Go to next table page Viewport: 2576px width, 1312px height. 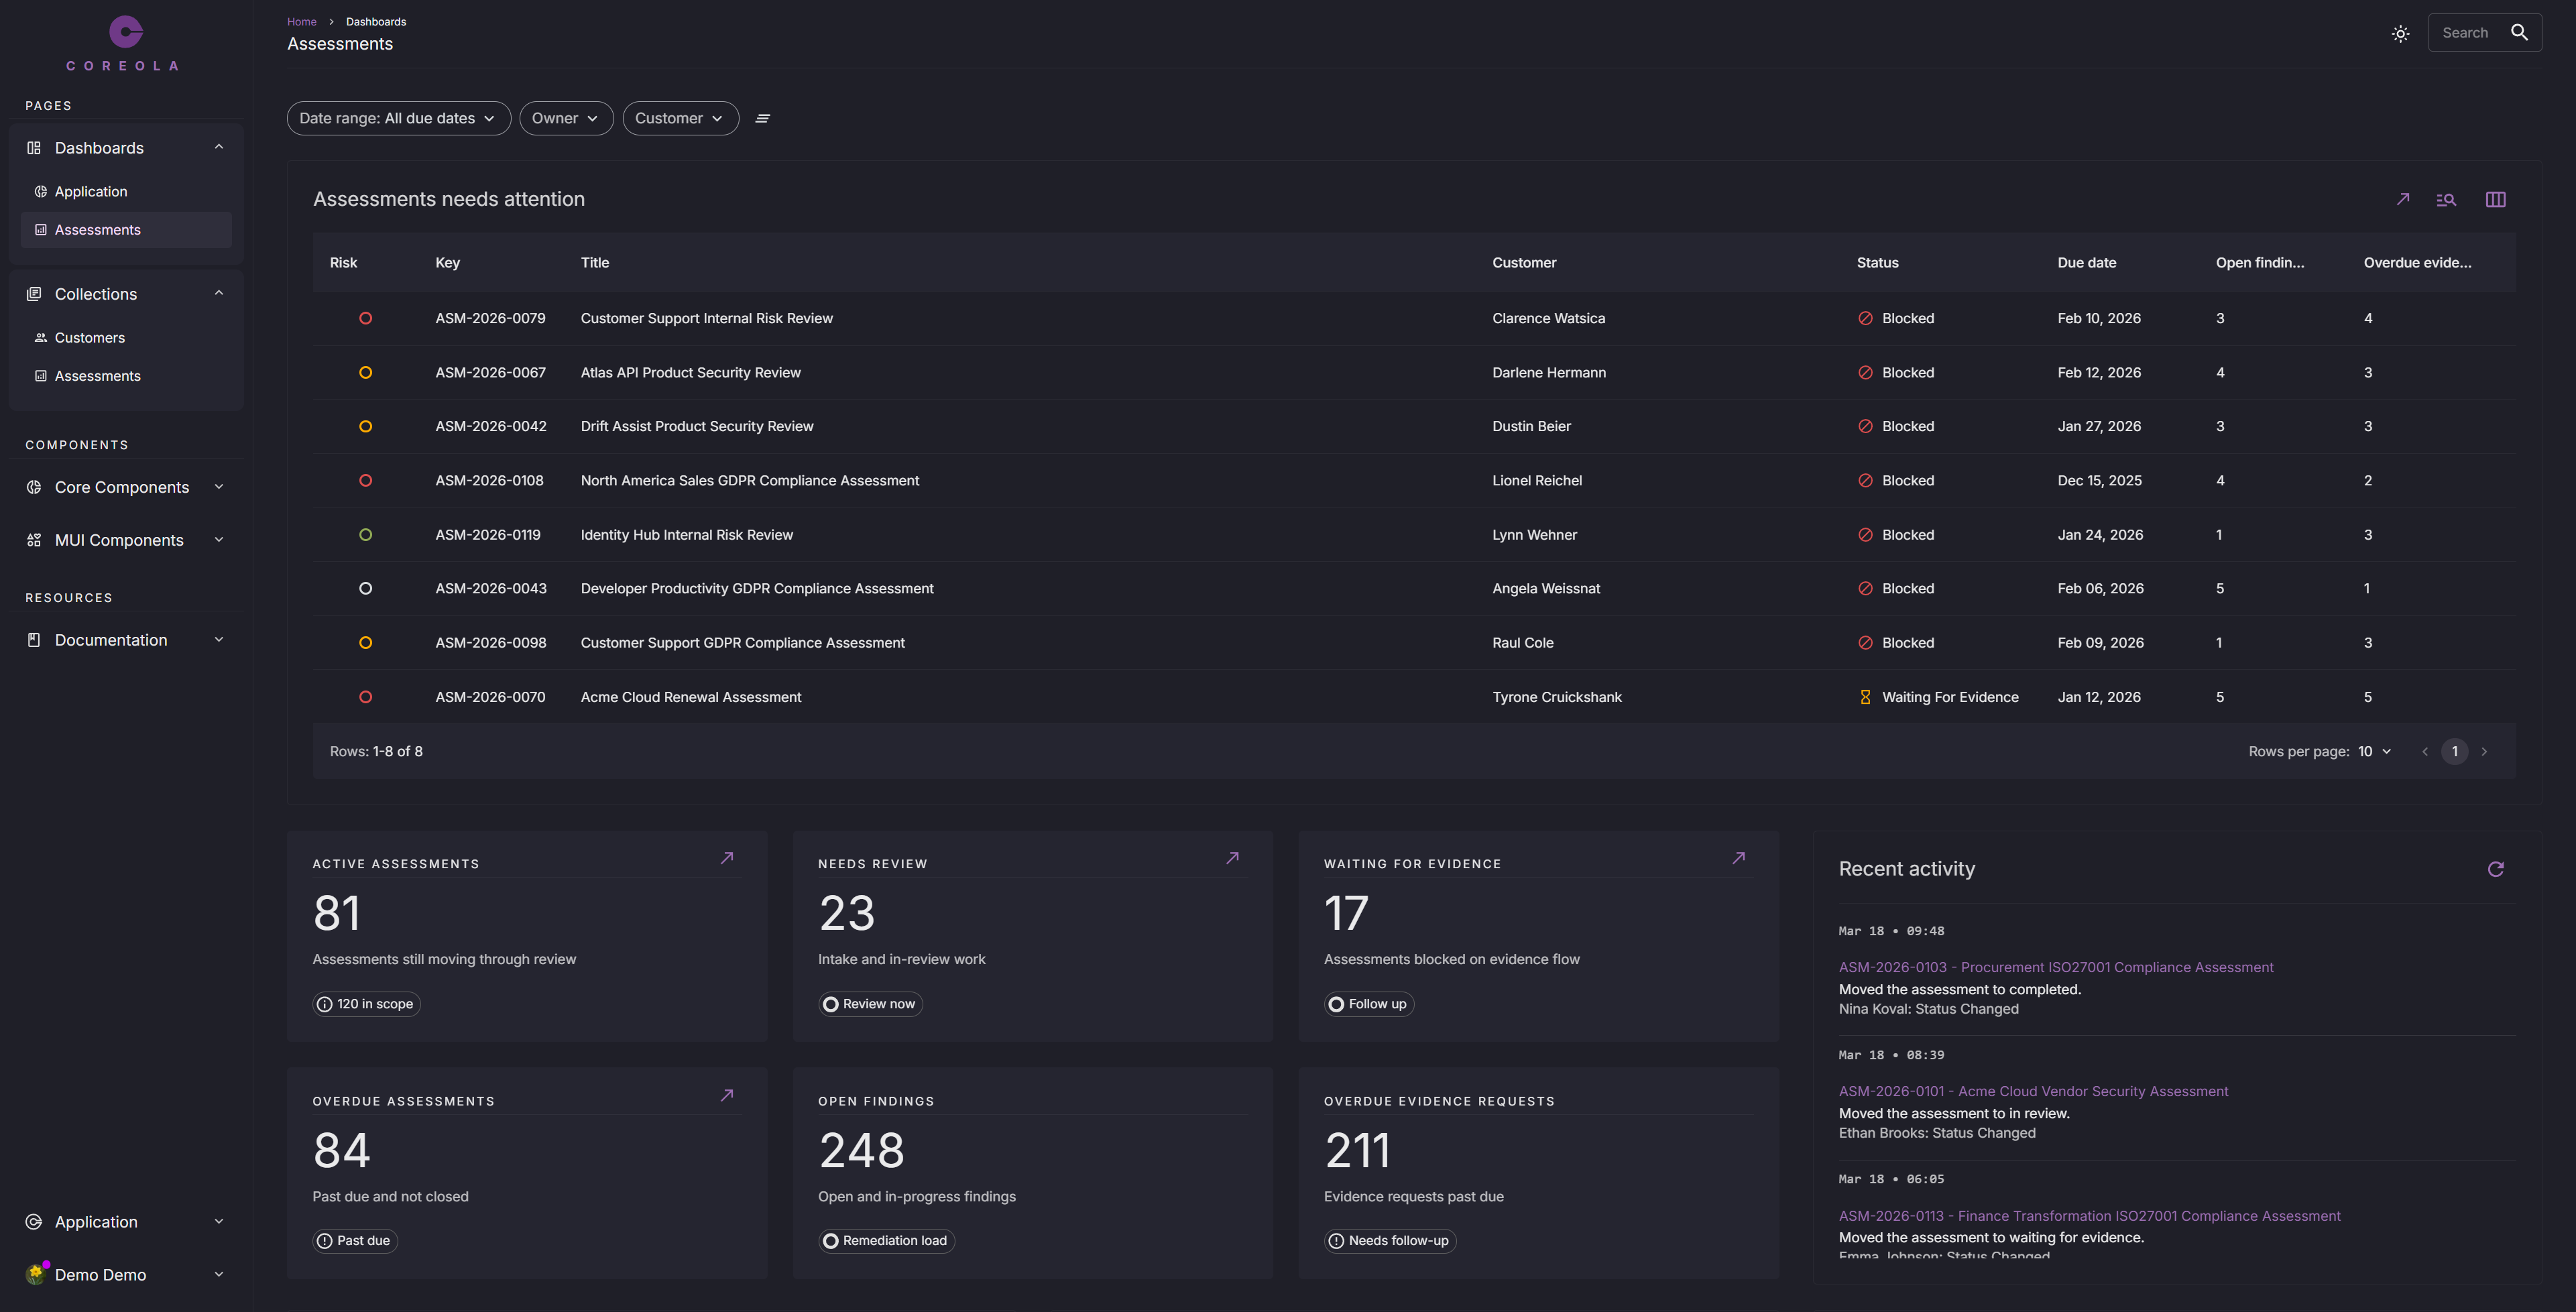pyautogui.click(x=2484, y=752)
